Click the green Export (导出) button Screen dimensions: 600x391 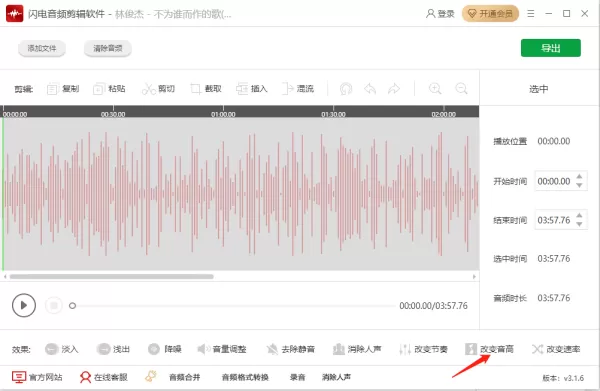[x=551, y=48]
